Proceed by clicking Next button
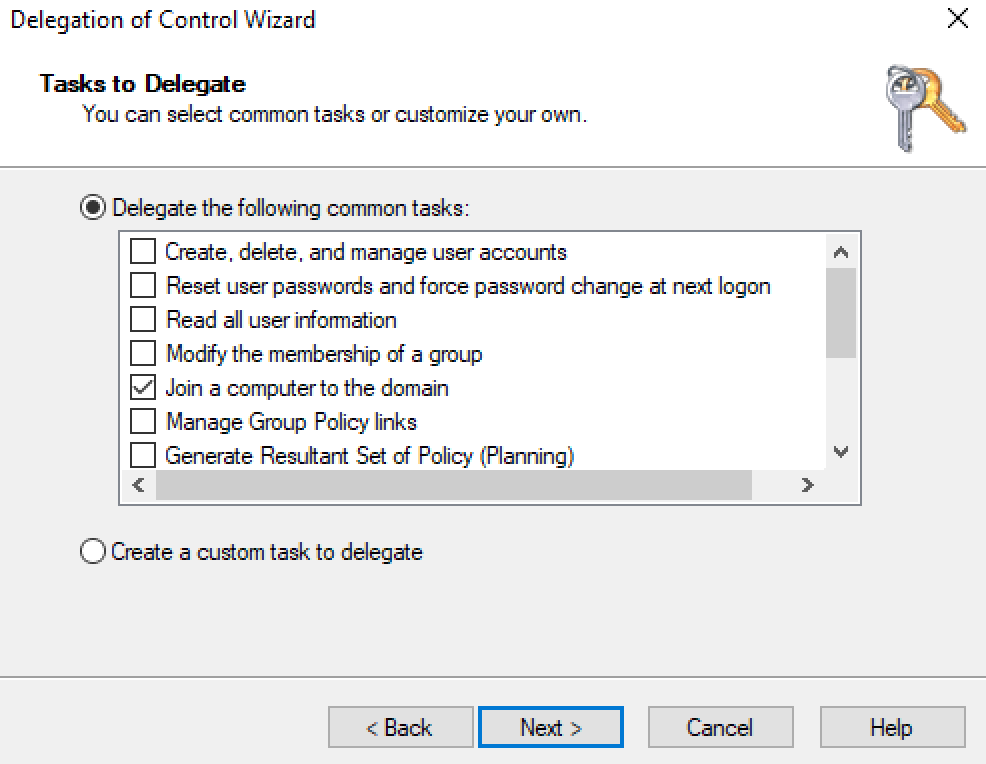 550,727
